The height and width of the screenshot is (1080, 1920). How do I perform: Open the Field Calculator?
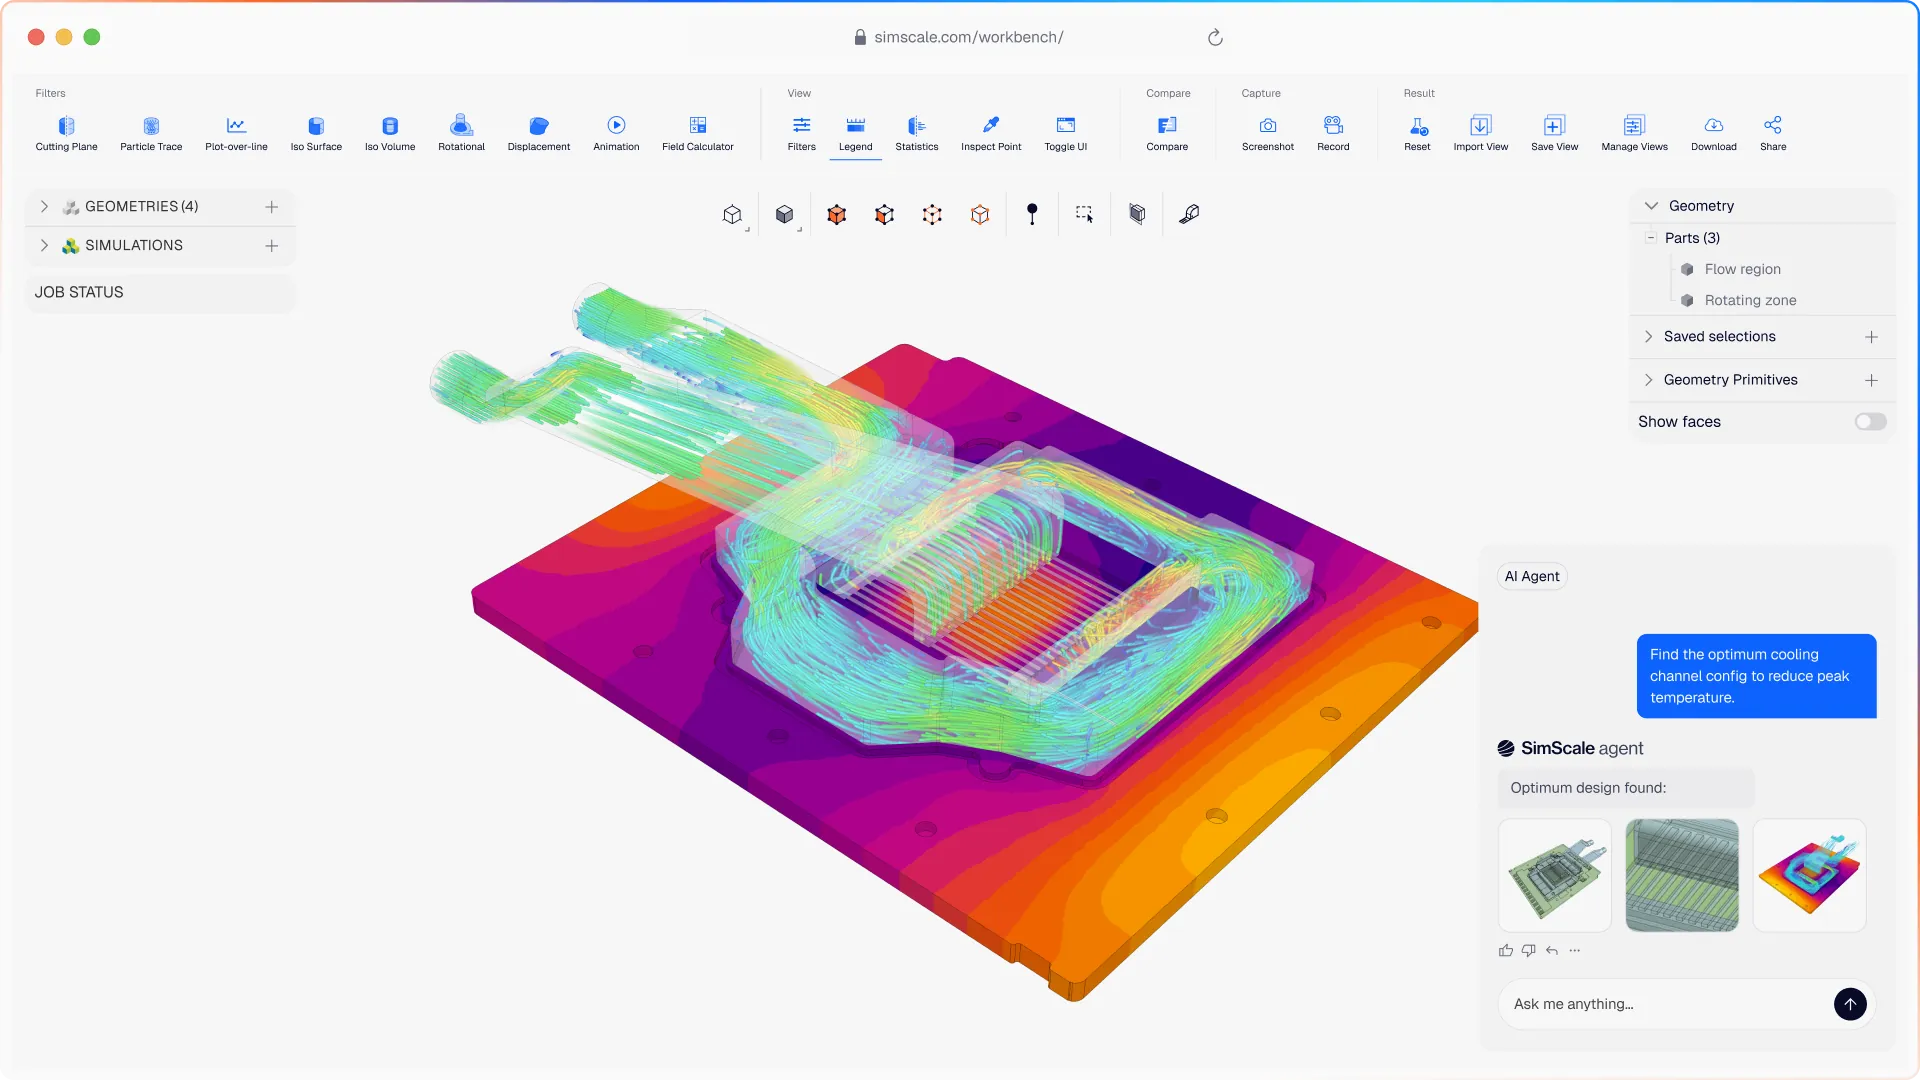(698, 133)
